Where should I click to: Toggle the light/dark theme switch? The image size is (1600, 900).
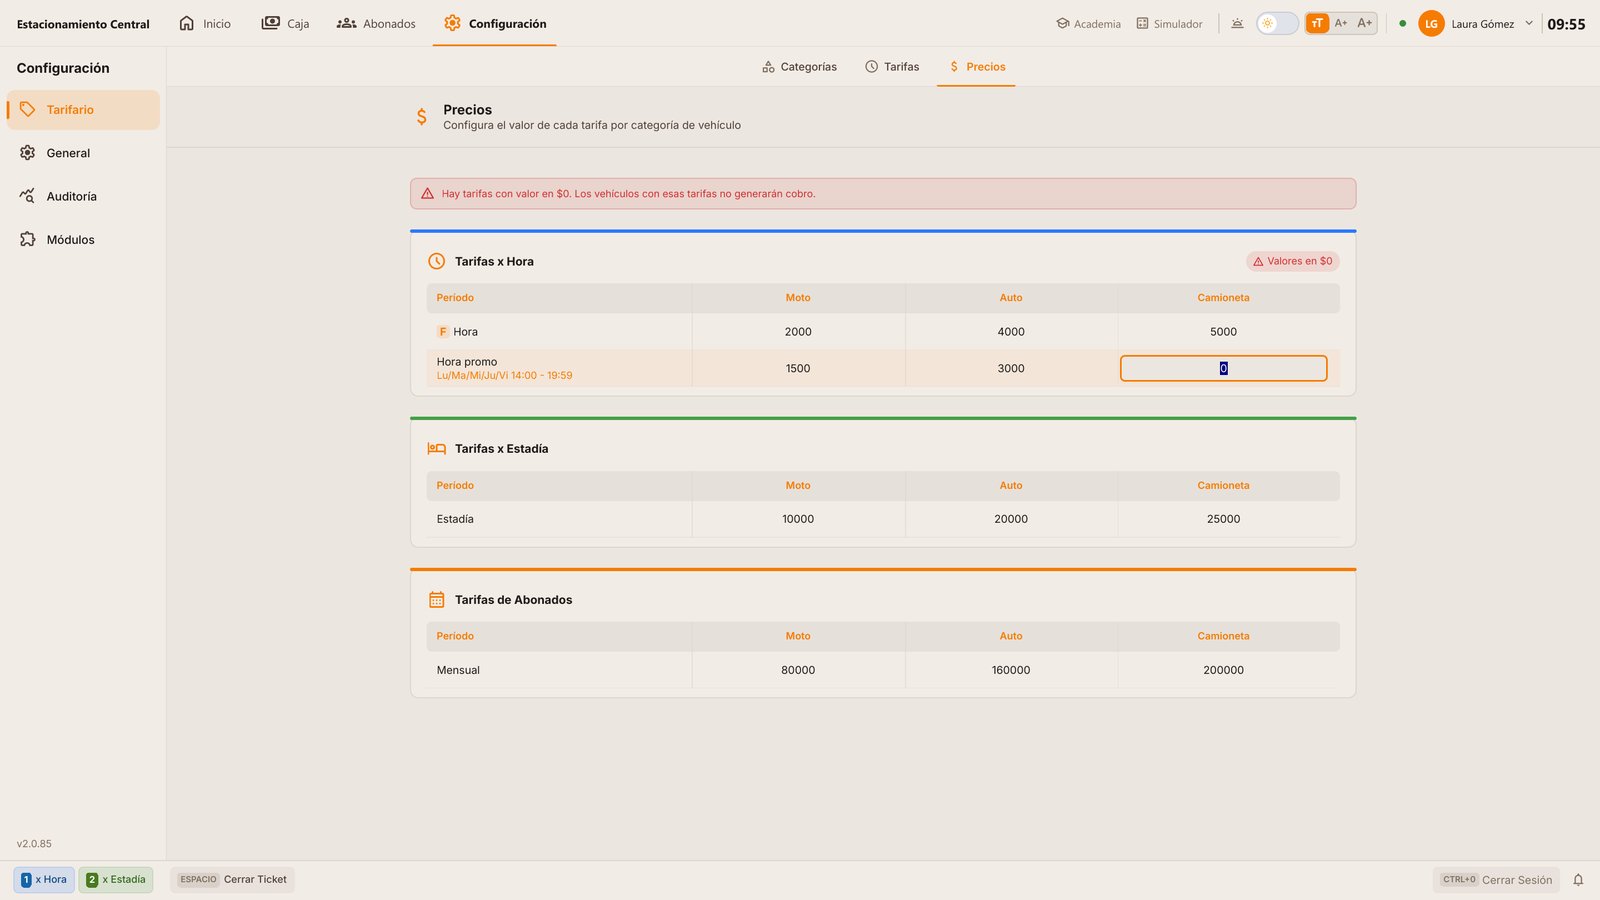[x=1277, y=23]
